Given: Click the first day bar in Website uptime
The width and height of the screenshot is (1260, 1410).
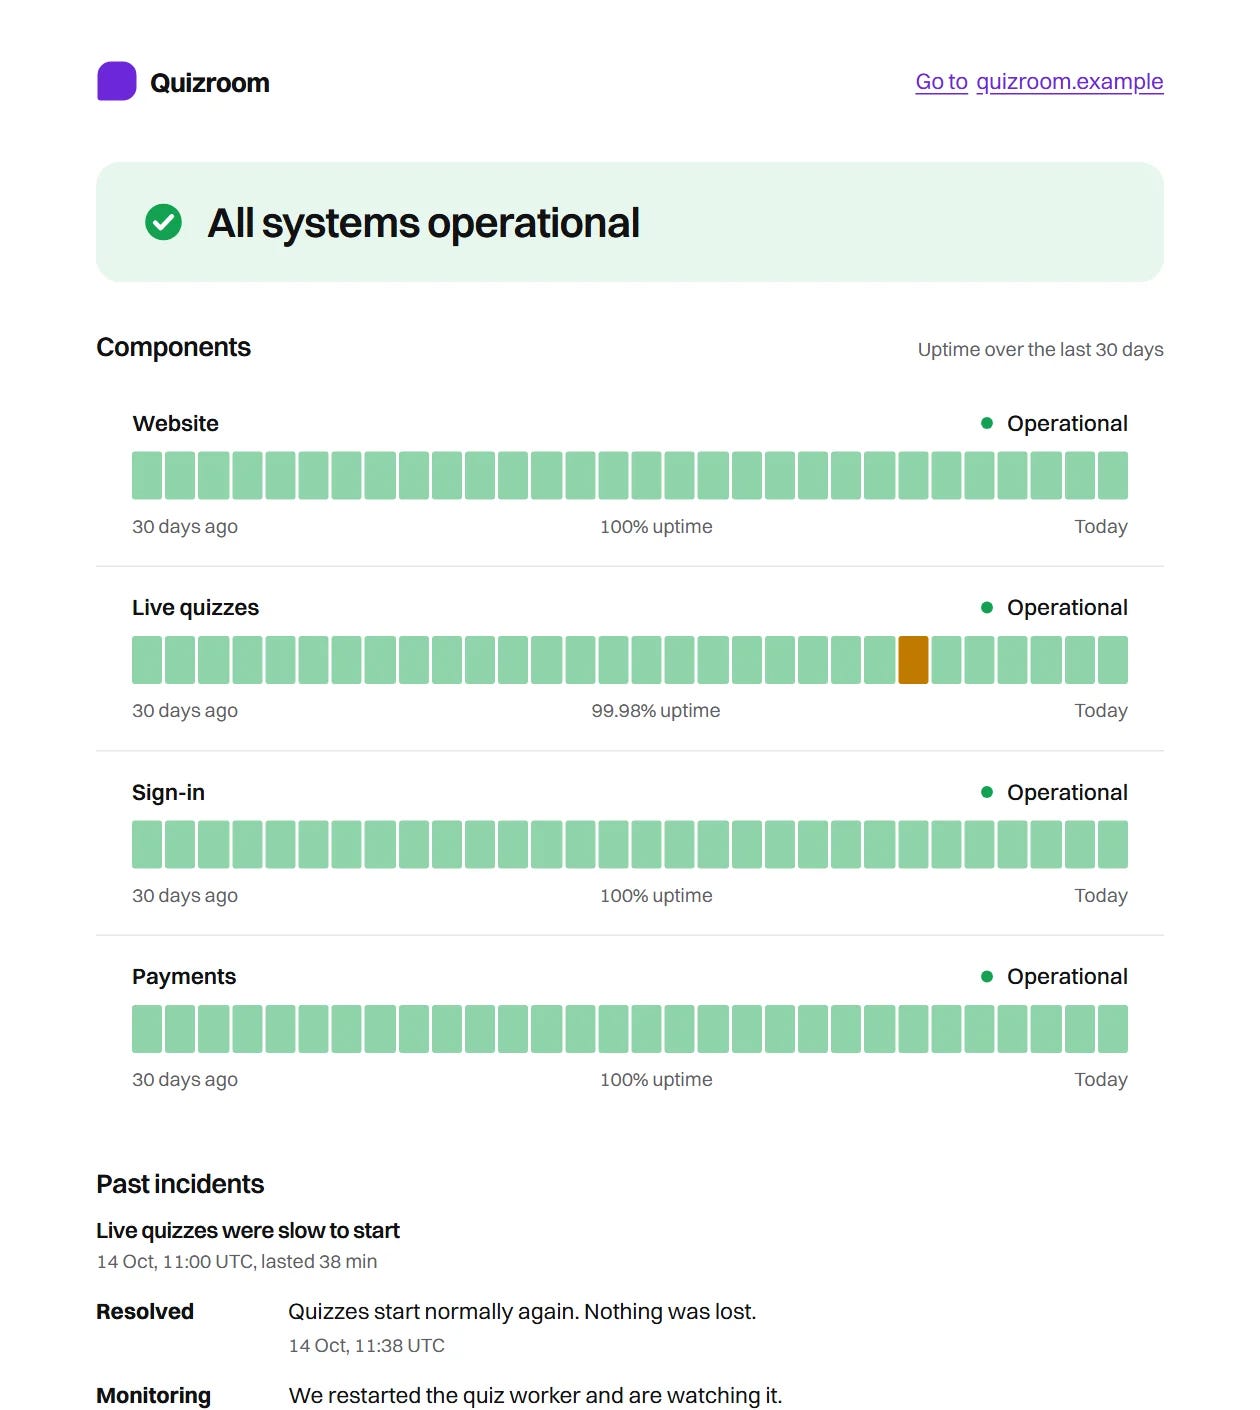Looking at the screenshot, I should click(x=147, y=475).
